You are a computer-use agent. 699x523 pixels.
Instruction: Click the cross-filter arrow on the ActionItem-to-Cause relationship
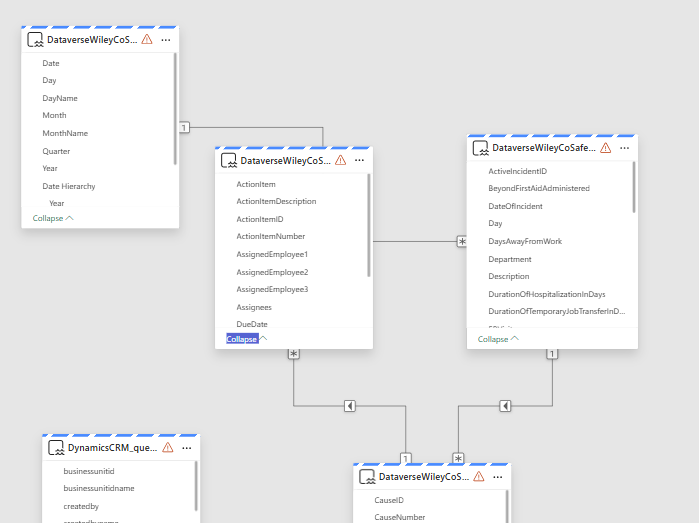click(x=350, y=406)
